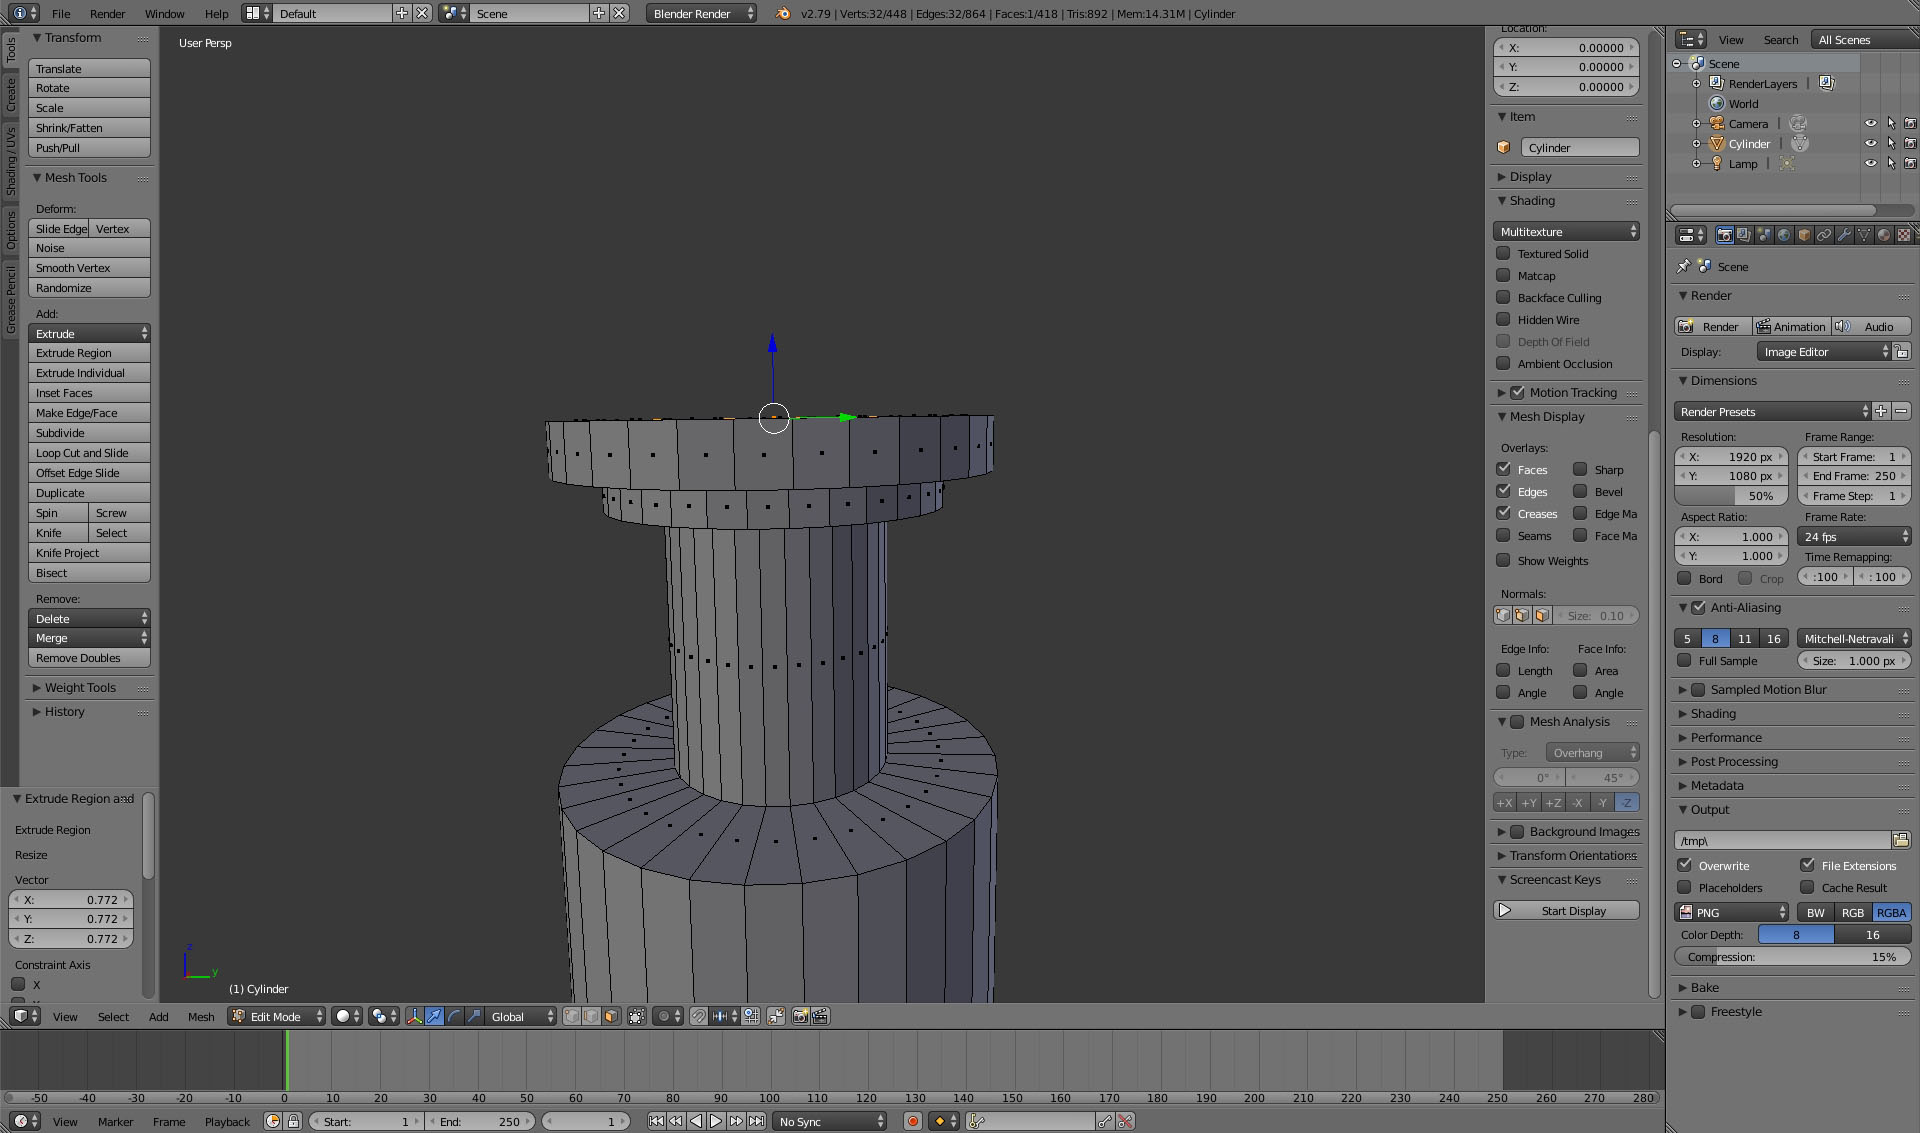Toggle limit selection to visible icon
This screenshot has width=1920, height=1133.
click(x=637, y=1016)
